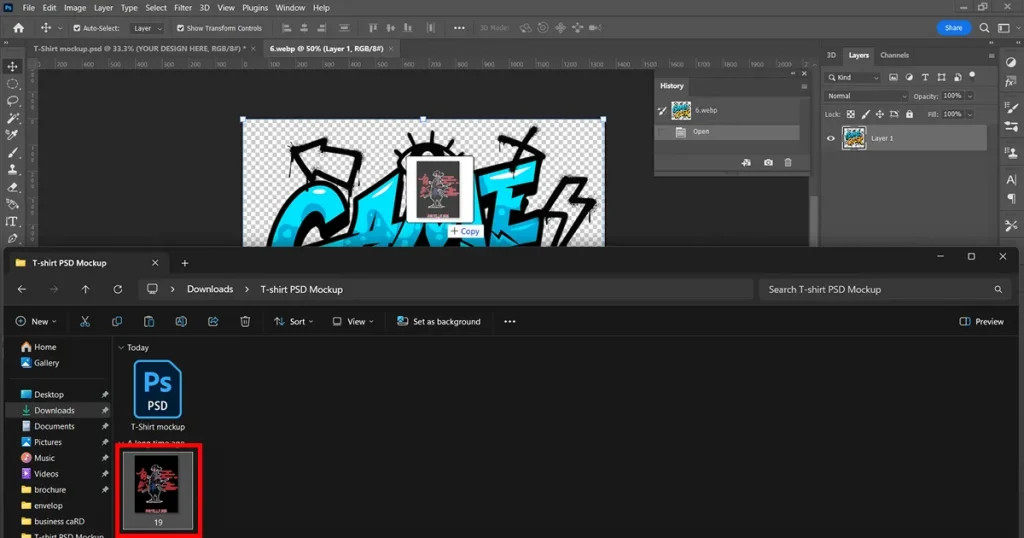The image size is (1024, 538).
Task: Open the Filter menu in Photoshop
Action: [x=183, y=8]
